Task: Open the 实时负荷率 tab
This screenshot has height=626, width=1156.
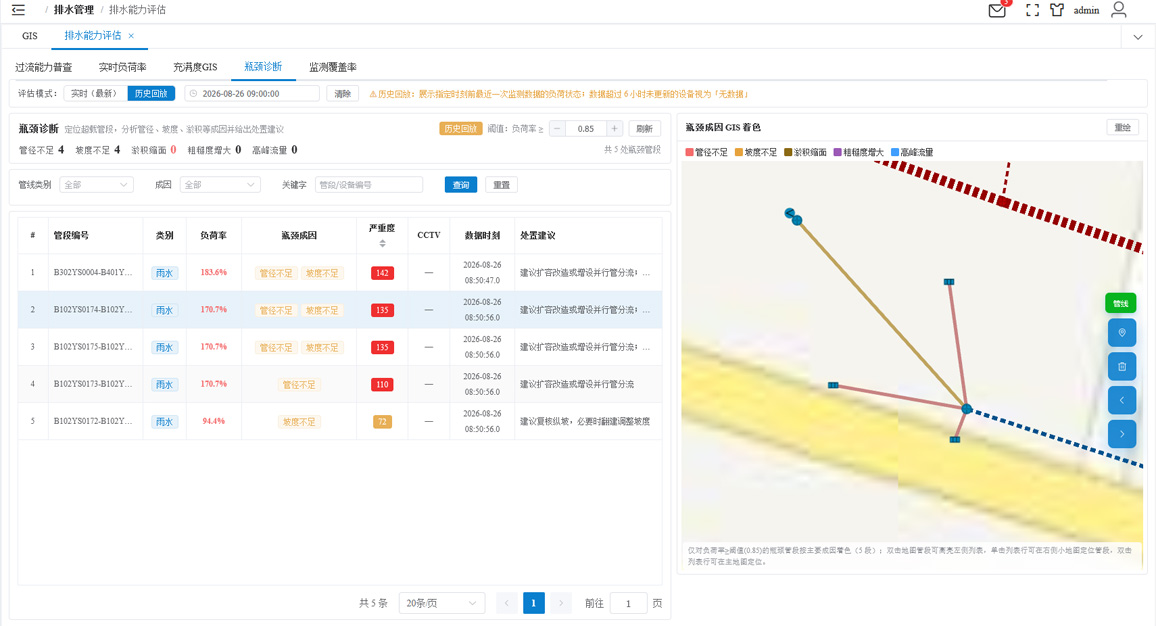Action: tap(122, 67)
